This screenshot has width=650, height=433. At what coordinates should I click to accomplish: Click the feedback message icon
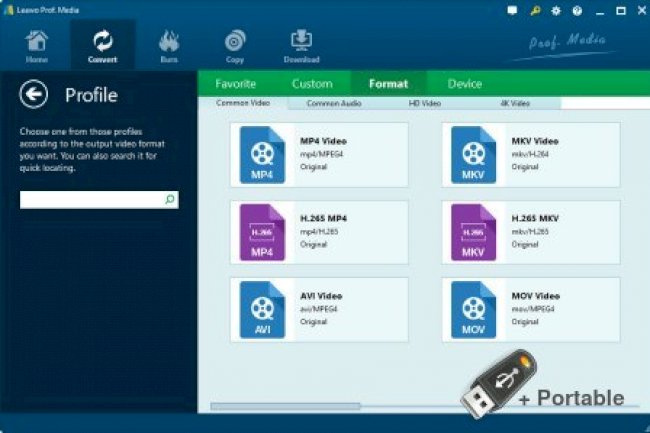click(513, 10)
